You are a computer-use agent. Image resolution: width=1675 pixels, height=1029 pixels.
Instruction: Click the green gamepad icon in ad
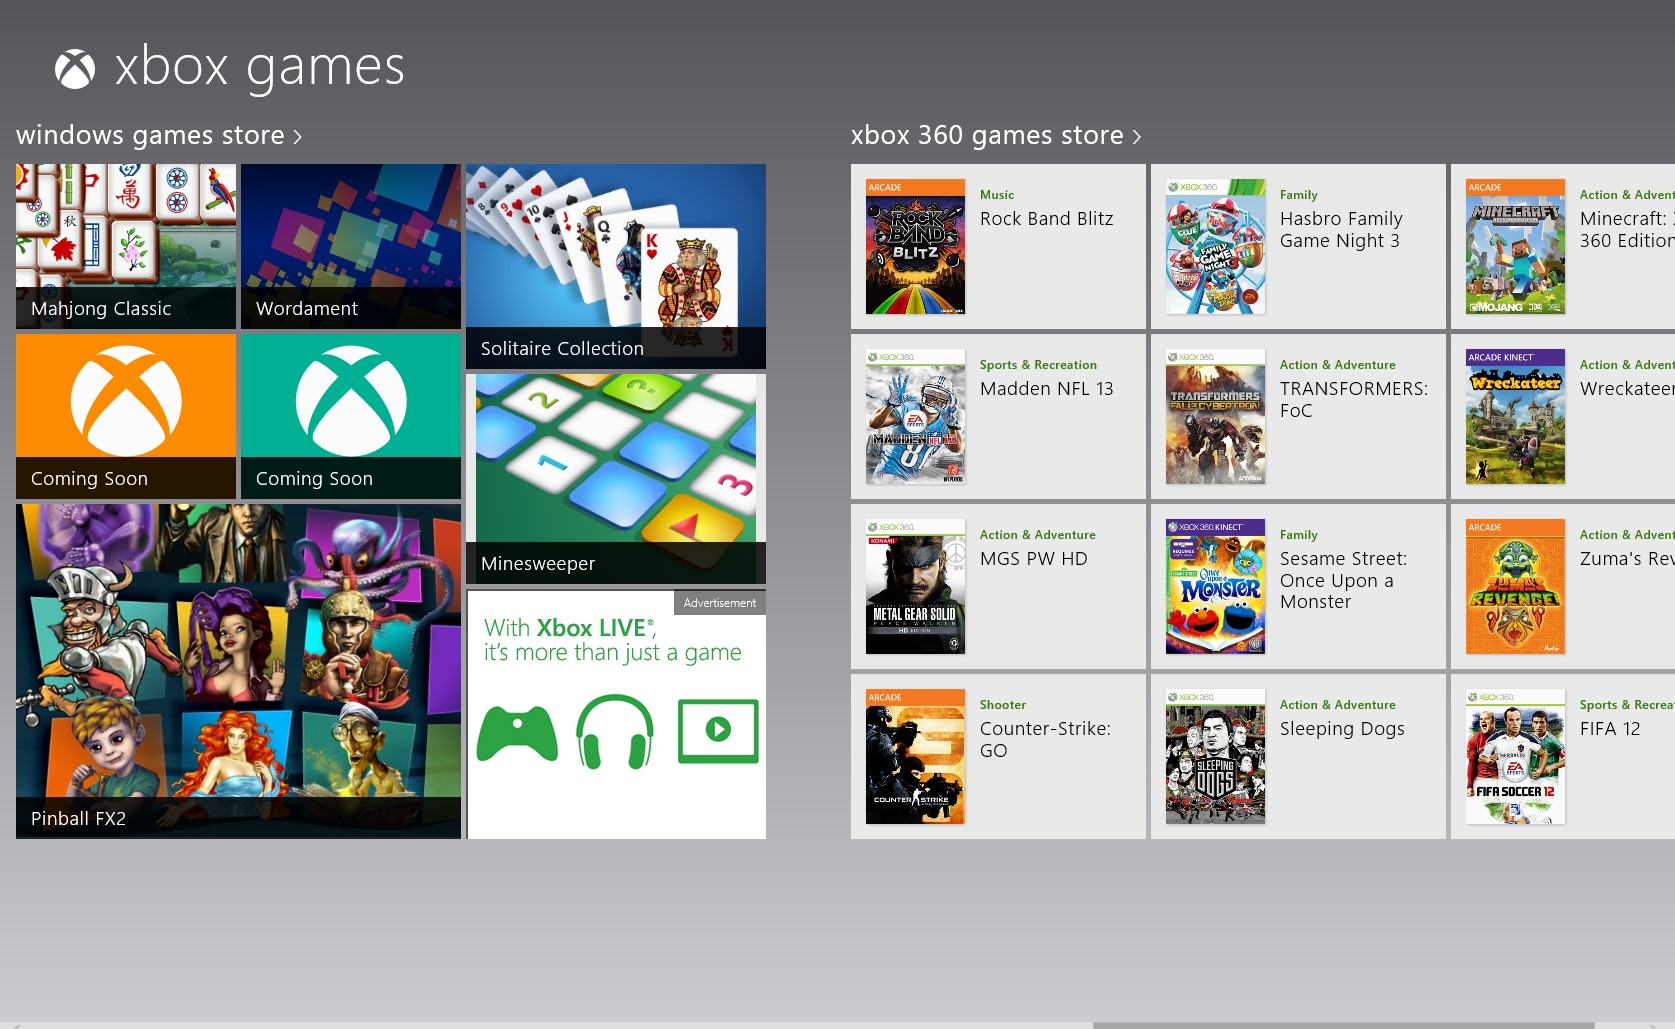[517, 734]
